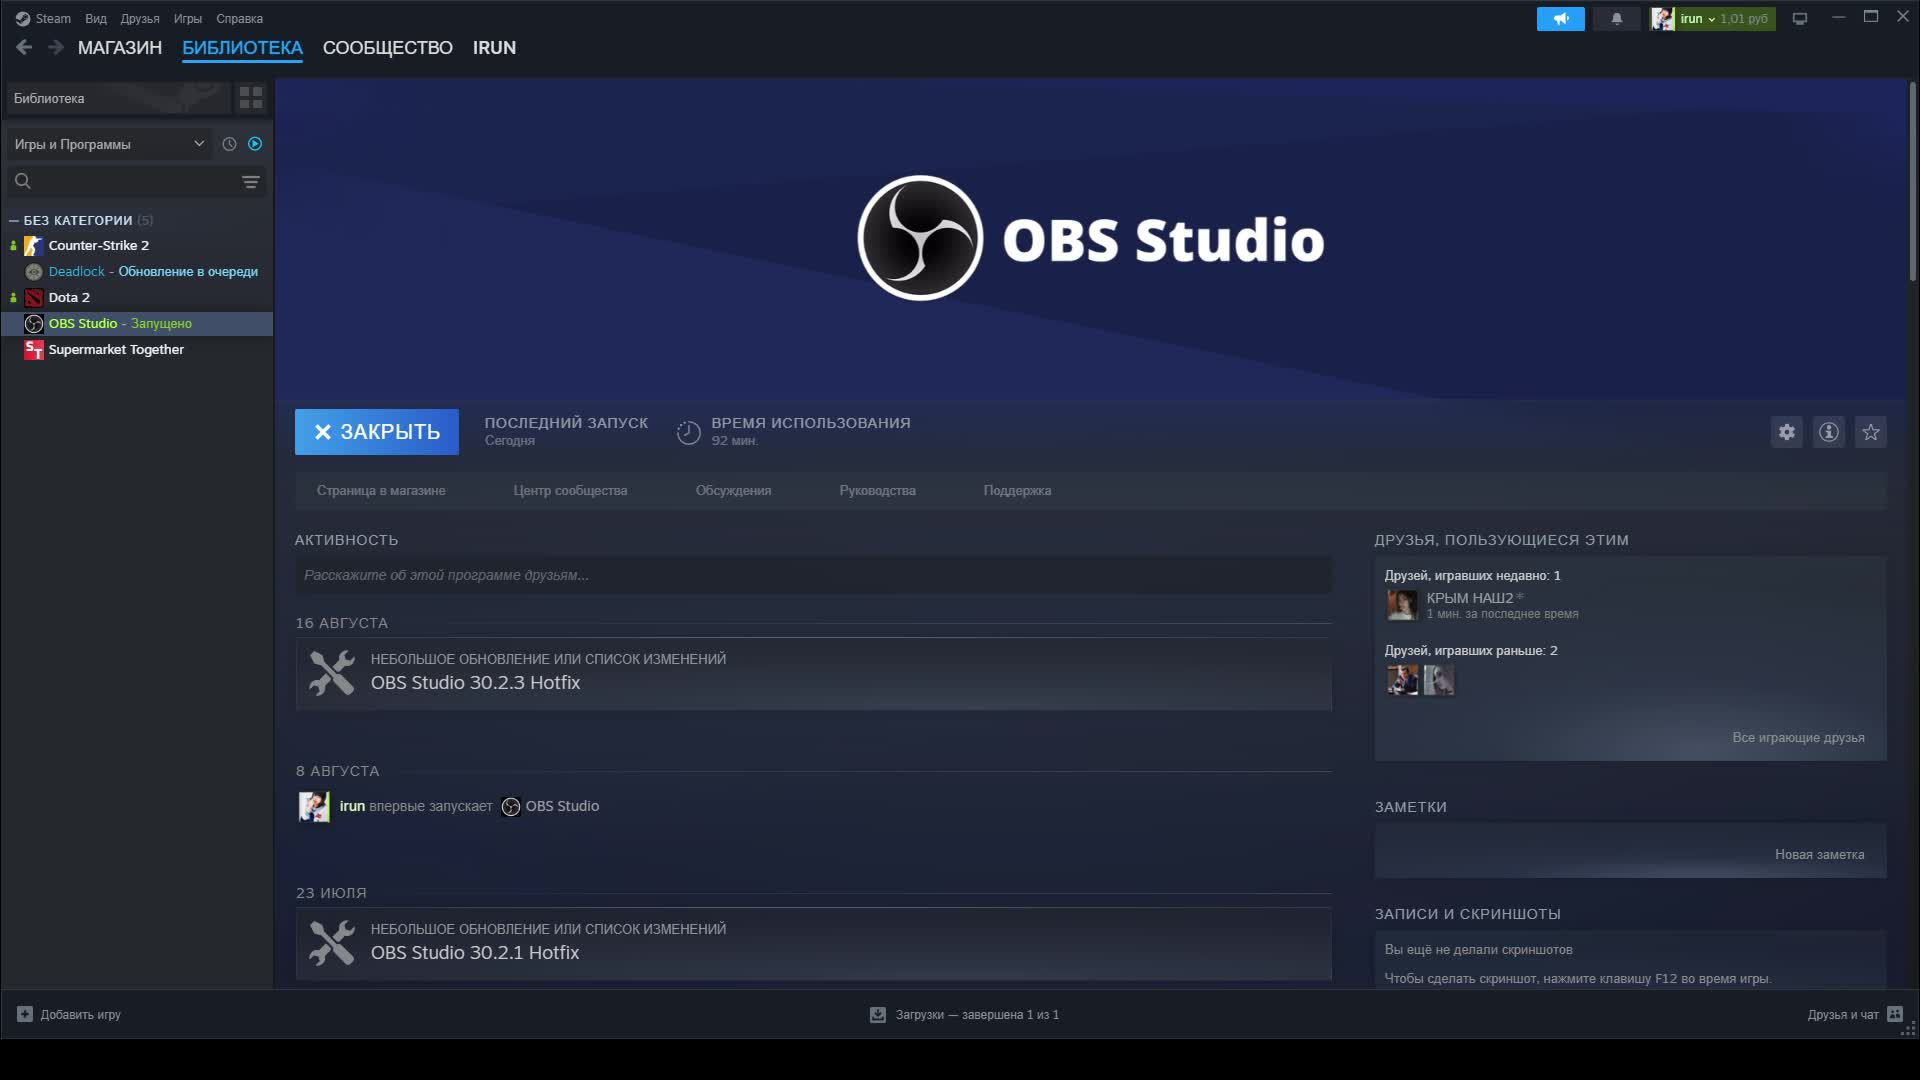Click the add game plus icon
Screen dimensions: 1920x1080
[x=25, y=1014]
